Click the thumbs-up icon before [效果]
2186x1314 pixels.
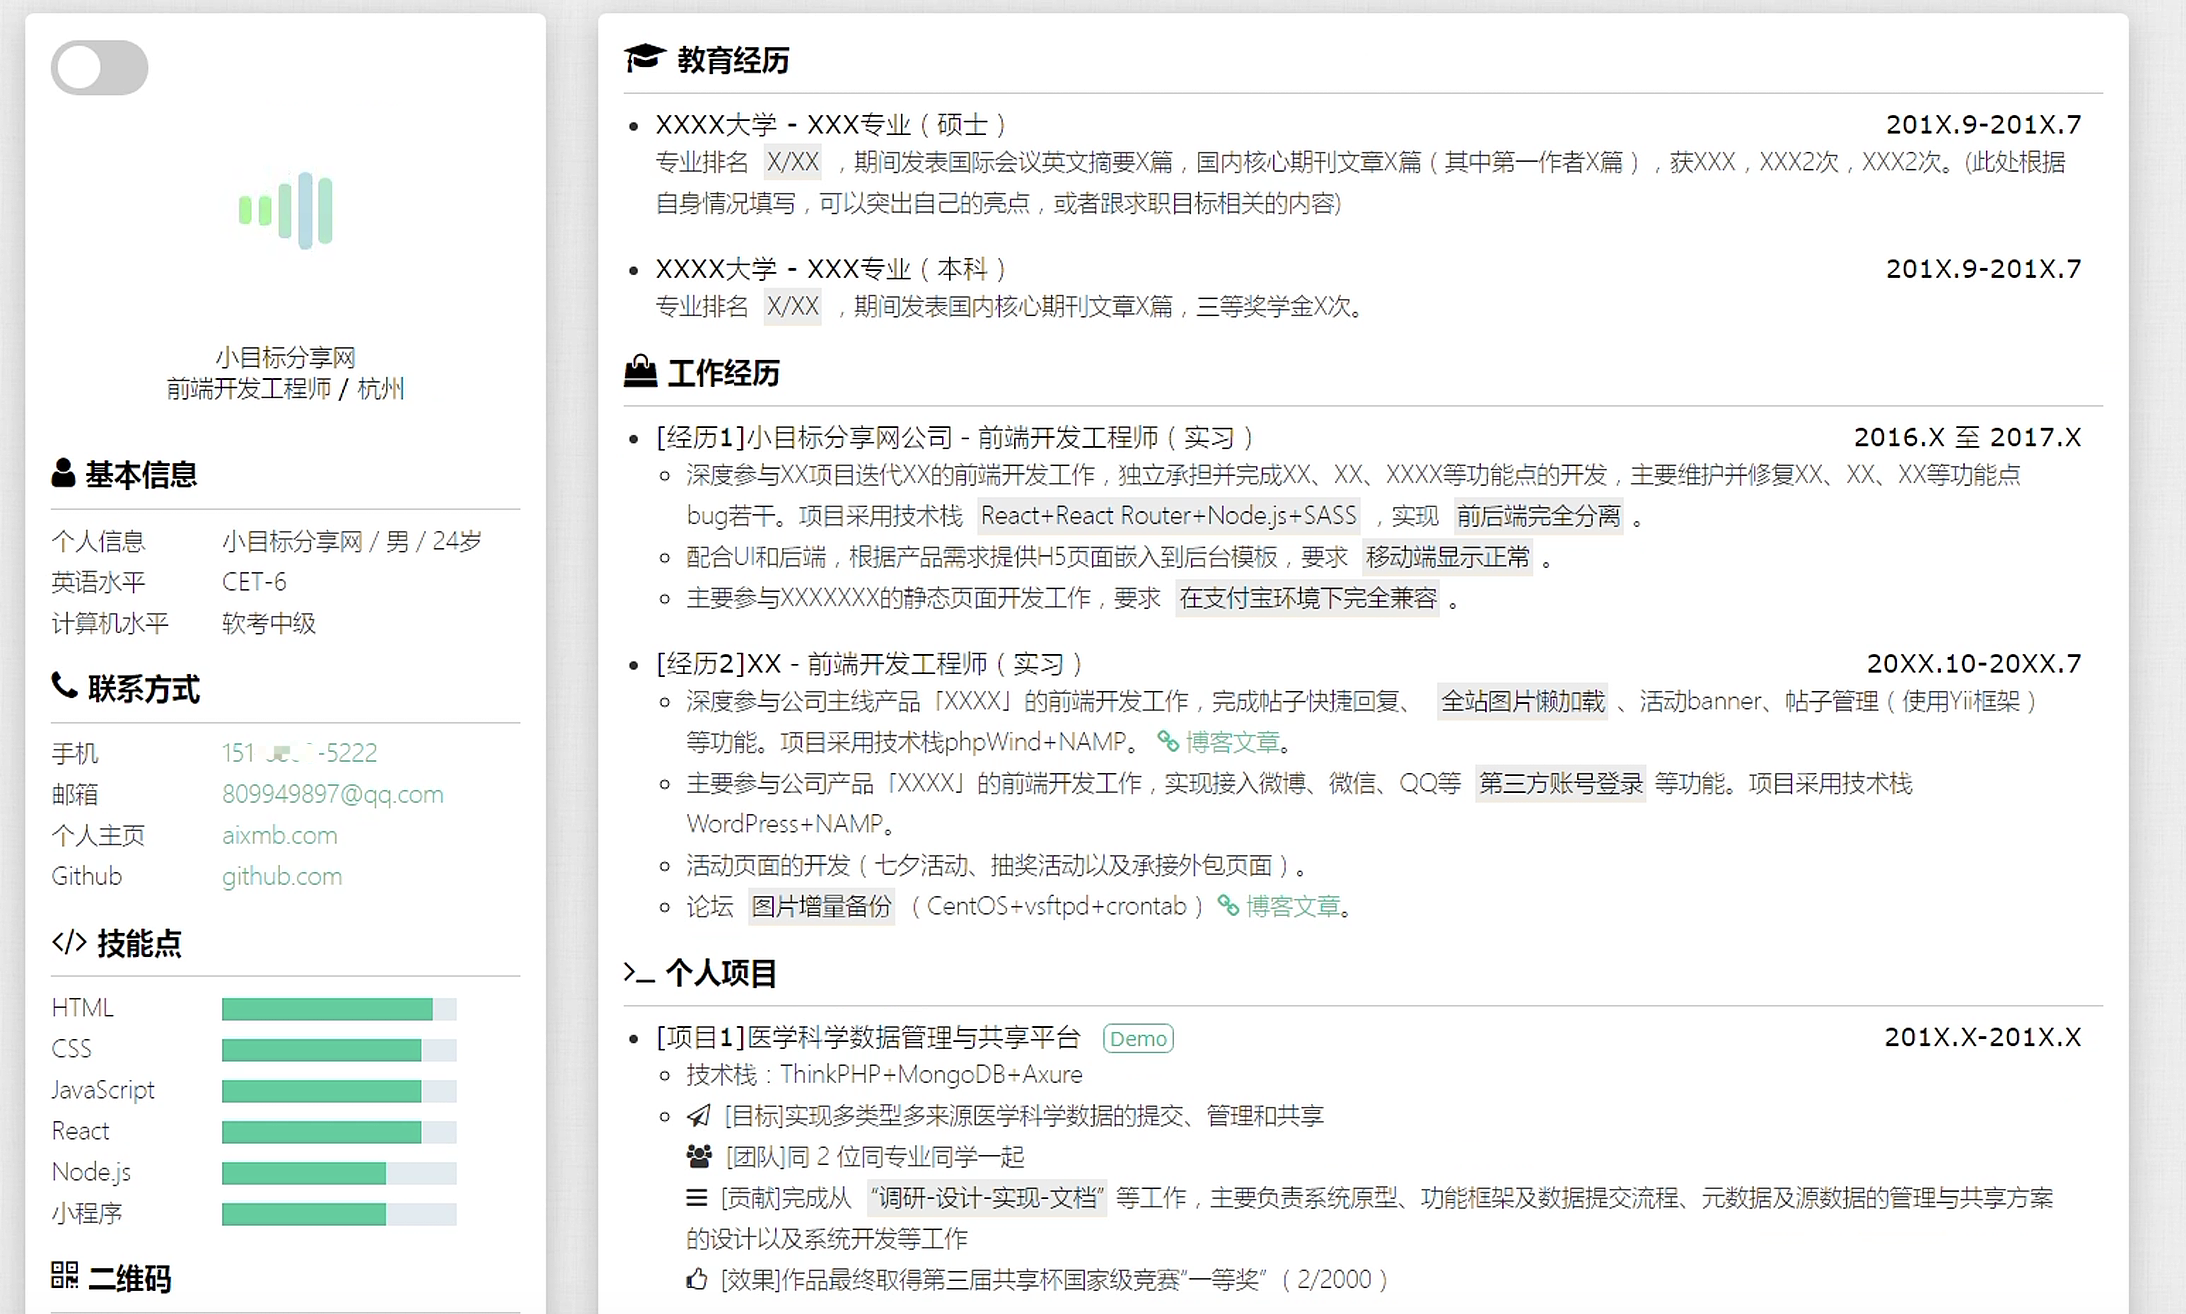pos(697,1278)
